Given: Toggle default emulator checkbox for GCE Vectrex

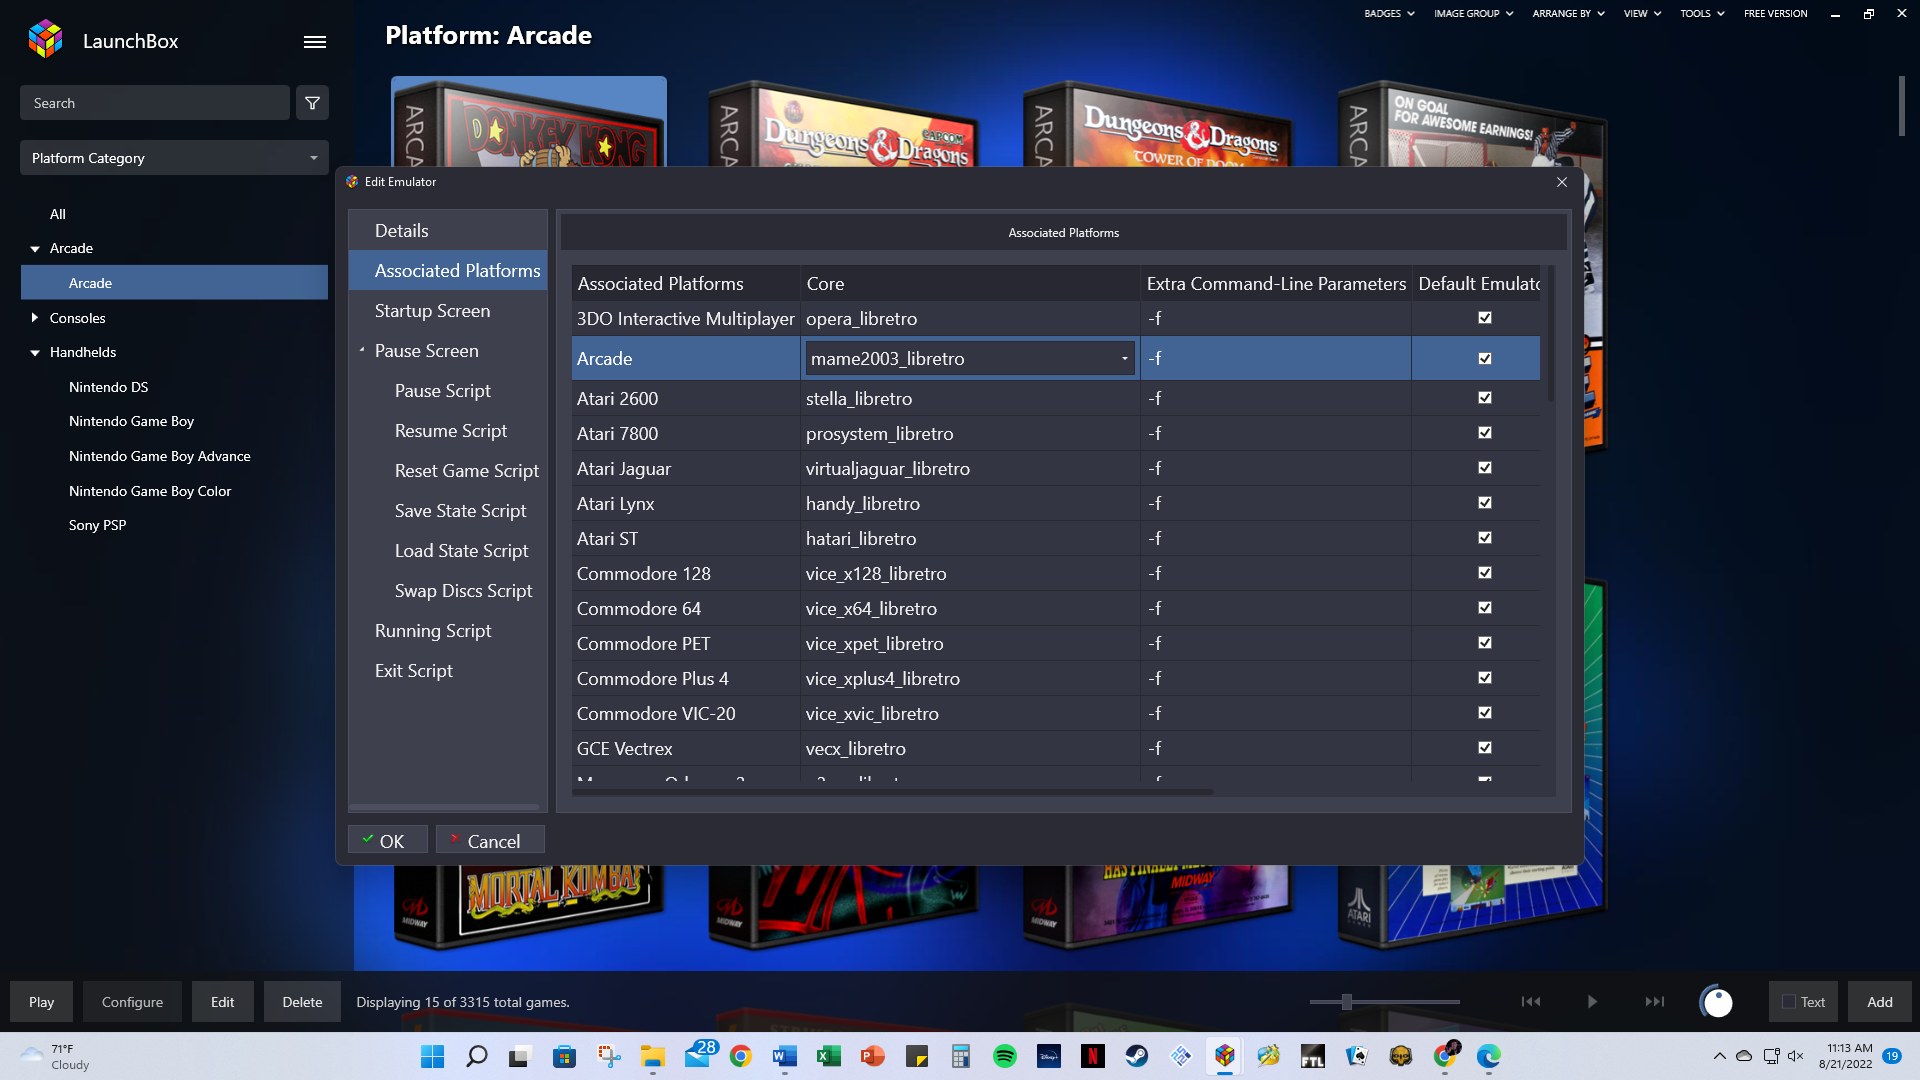Looking at the screenshot, I should click(x=1484, y=748).
